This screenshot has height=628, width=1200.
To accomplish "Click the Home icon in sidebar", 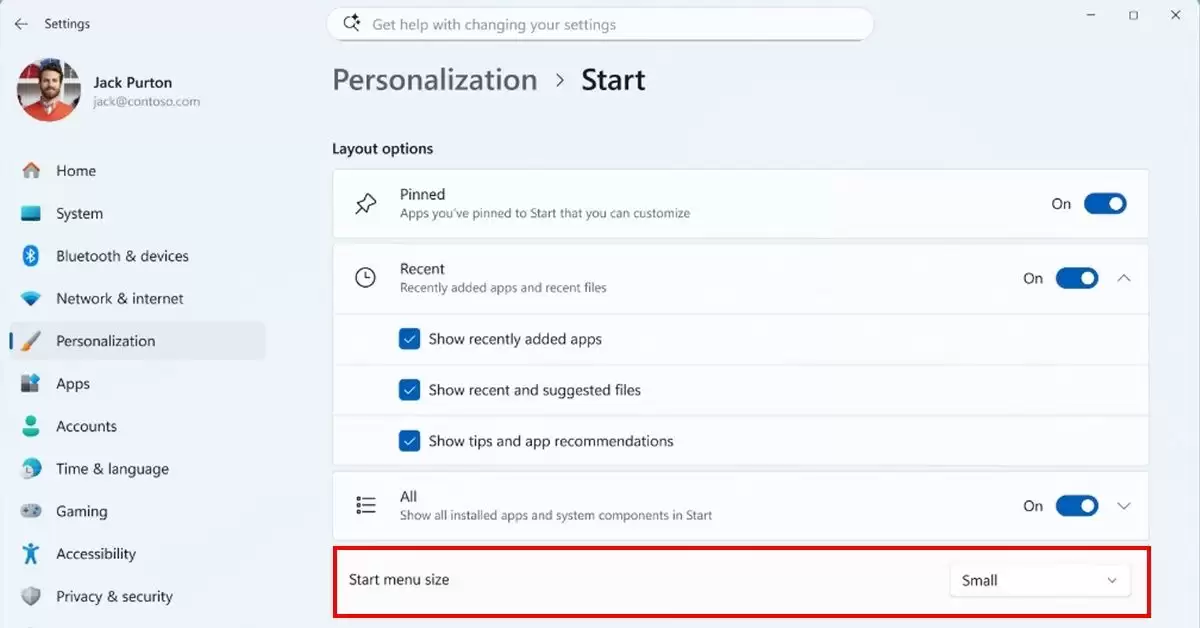I will (x=31, y=171).
